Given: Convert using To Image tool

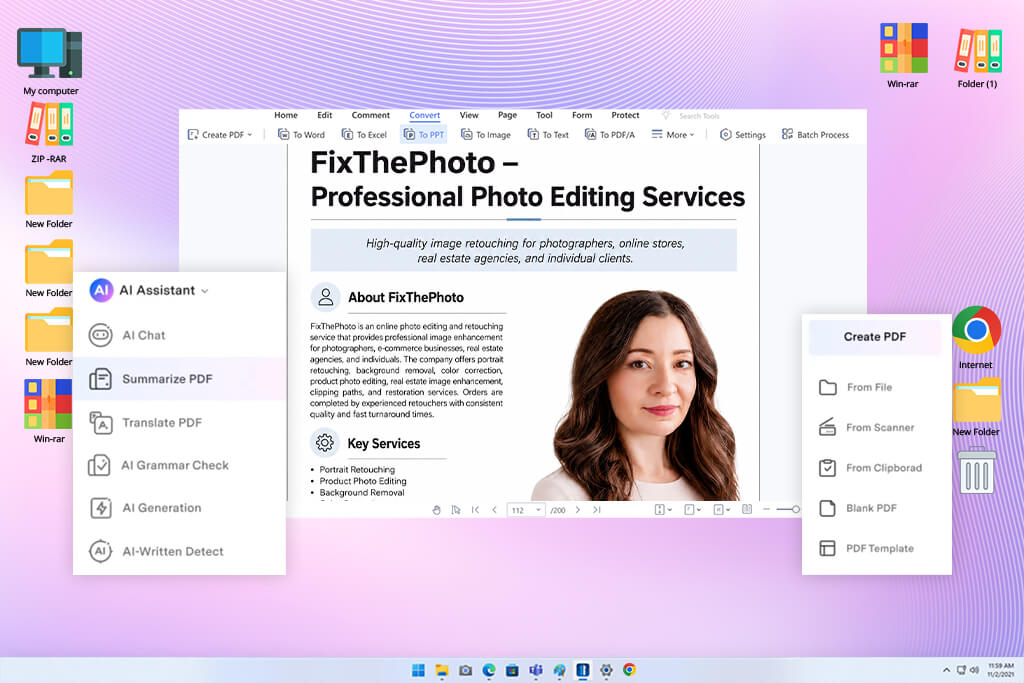Looking at the screenshot, I should 486,135.
